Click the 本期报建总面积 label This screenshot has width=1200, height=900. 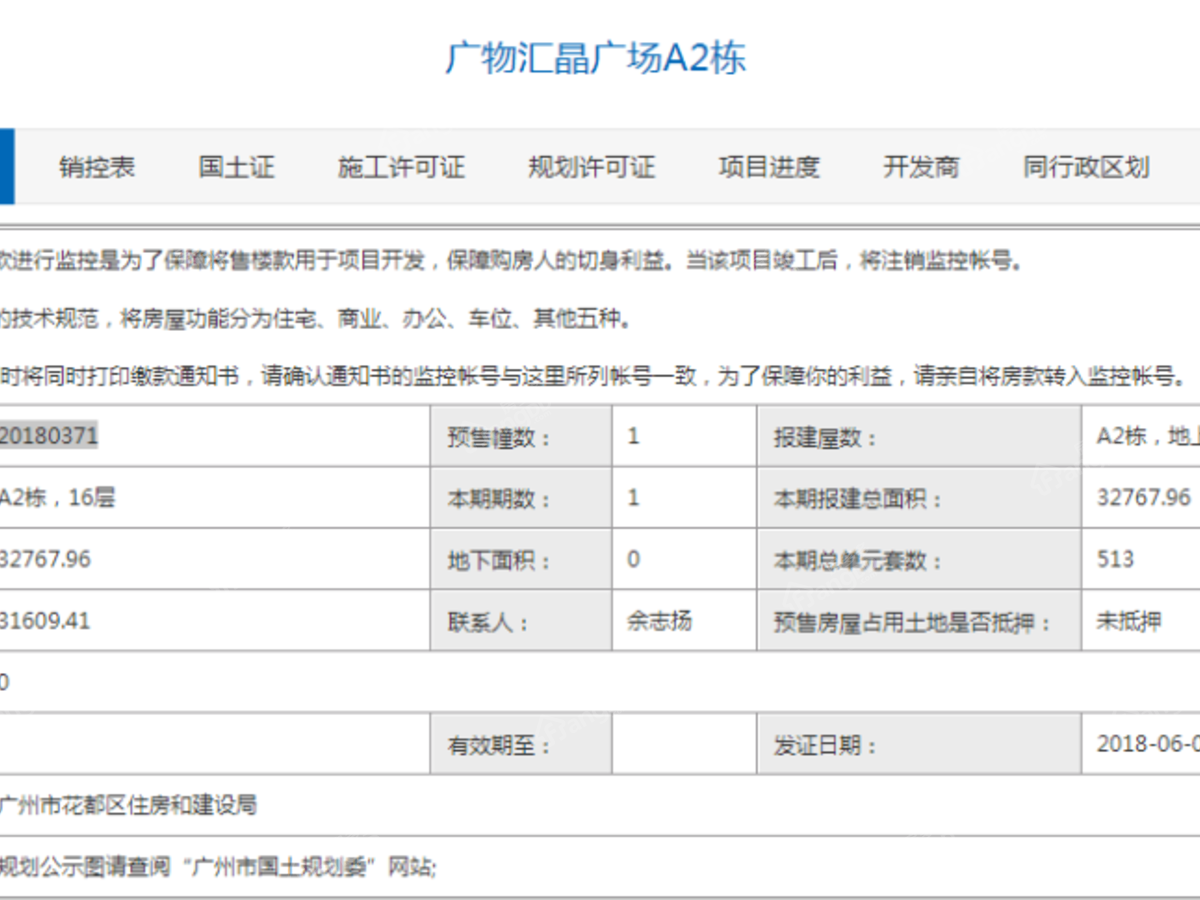point(858,498)
